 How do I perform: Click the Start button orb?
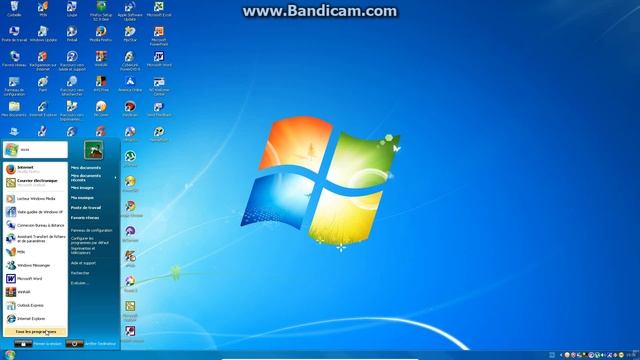(10, 355)
